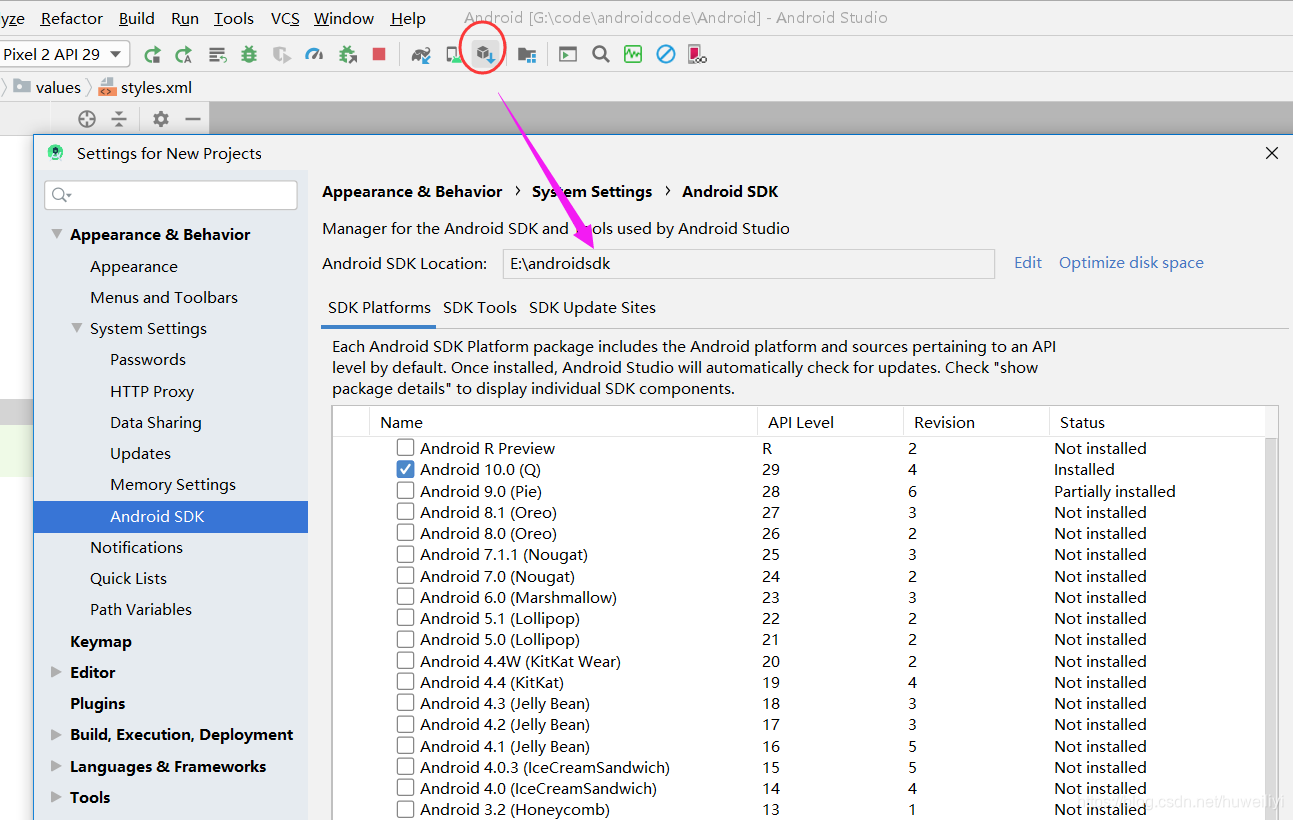Viewport: 1293px width, 820px height.
Task: Hide the project panel with minus icon
Action: tap(193, 119)
